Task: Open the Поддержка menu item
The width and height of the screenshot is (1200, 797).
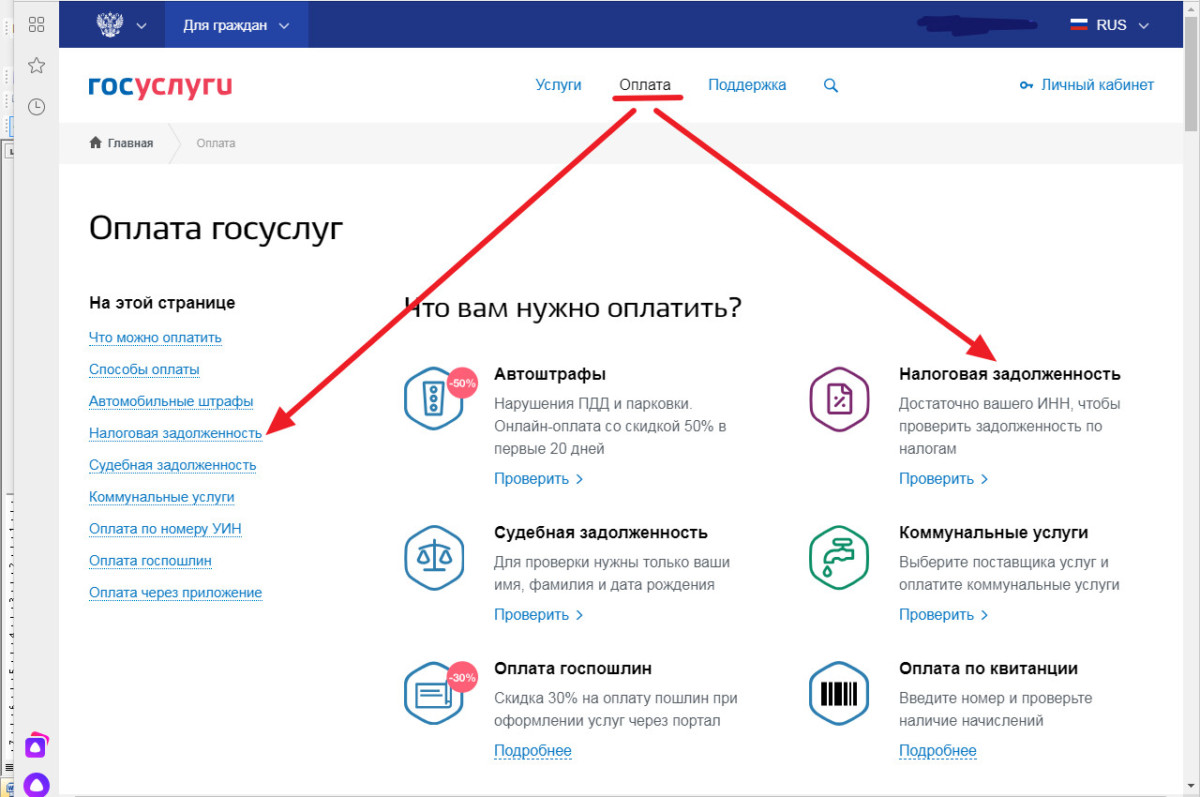Action: 747,85
